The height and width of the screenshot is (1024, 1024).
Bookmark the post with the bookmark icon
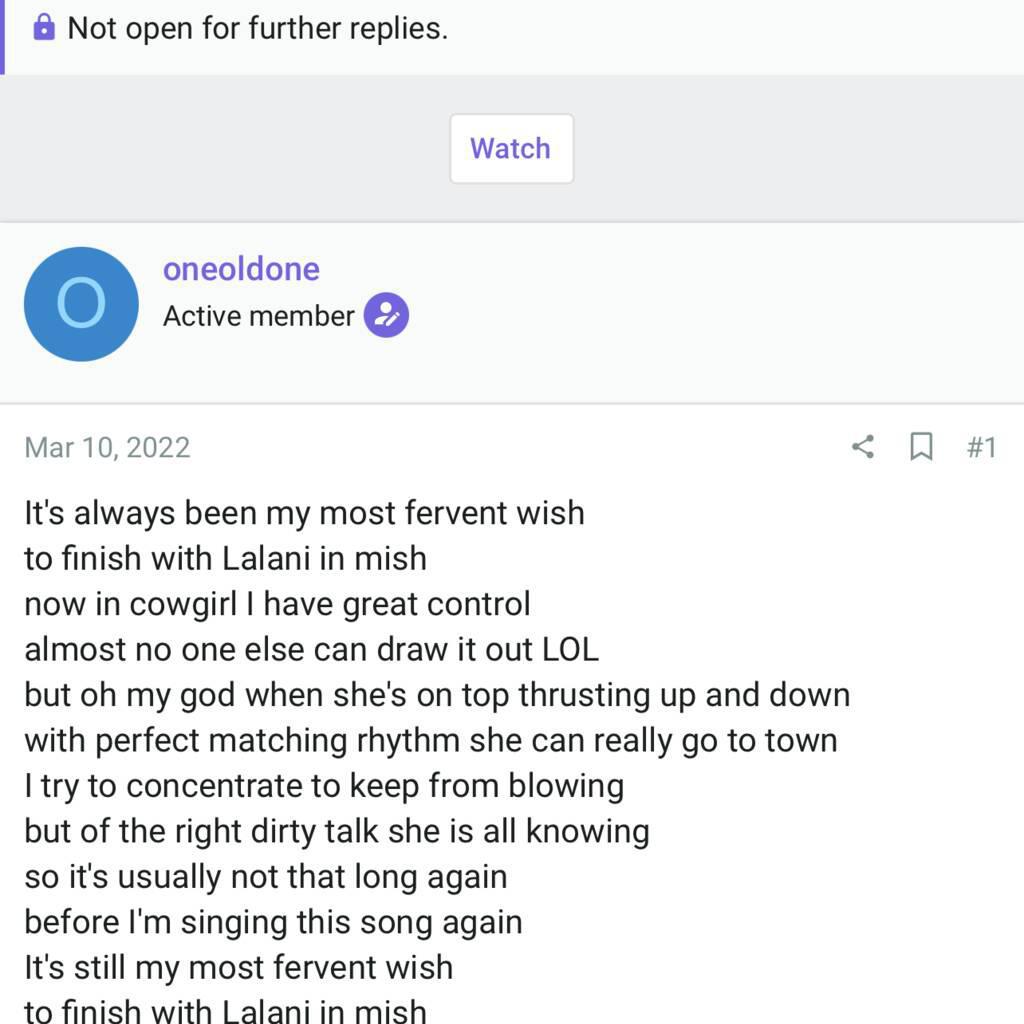coord(921,447)
